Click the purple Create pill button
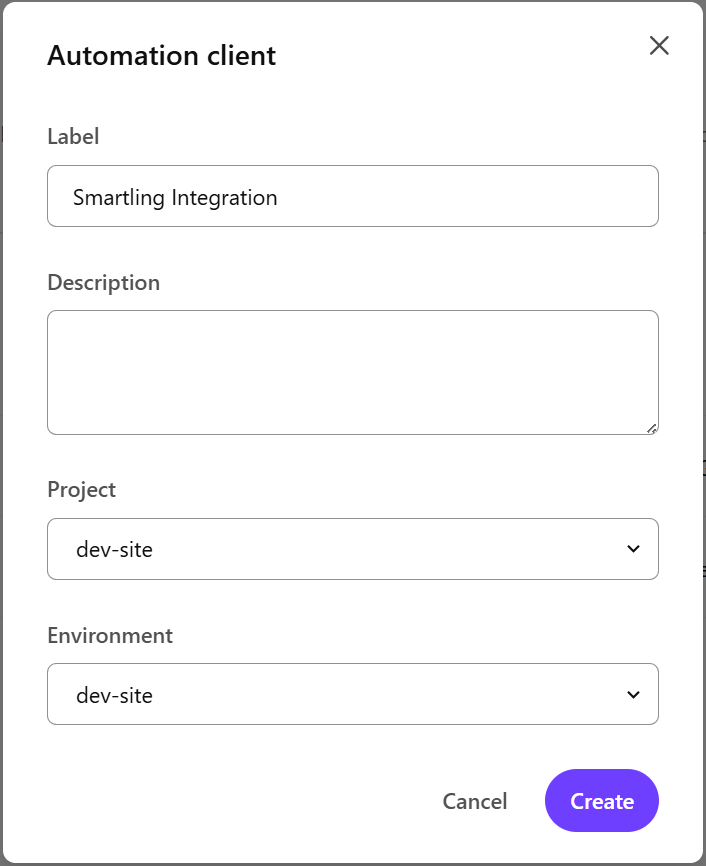The height and width of the screenshot is (866, 706). [601, 800]
